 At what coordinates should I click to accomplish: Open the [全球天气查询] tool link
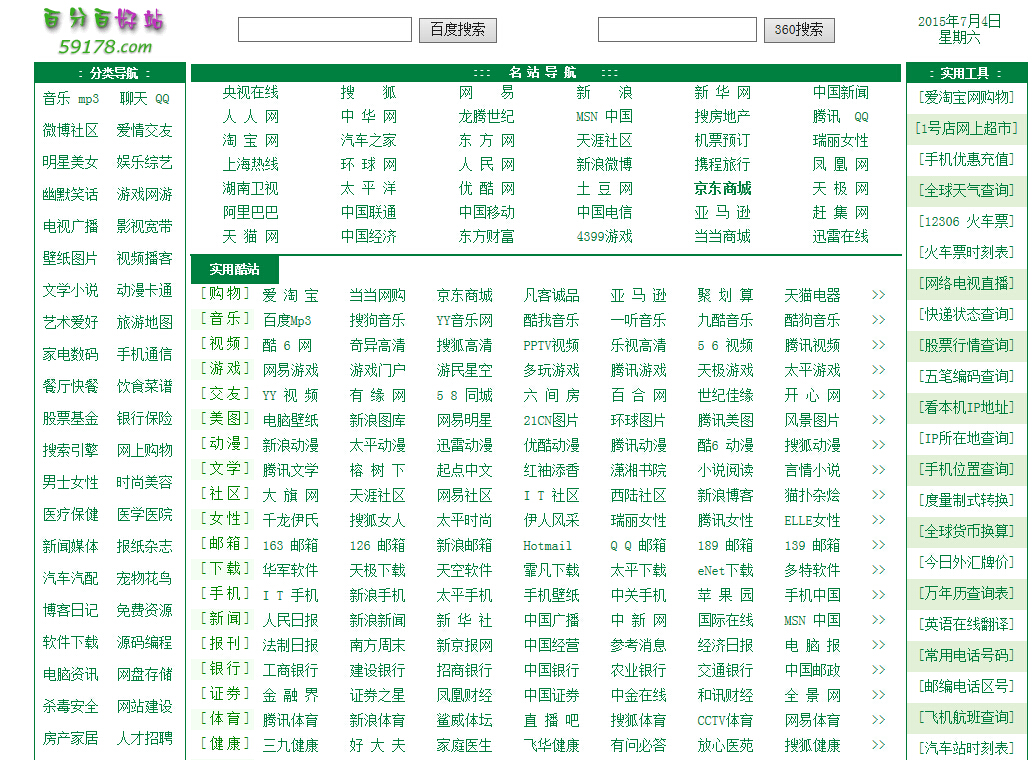pyautogui.click(x=967, y=191)
